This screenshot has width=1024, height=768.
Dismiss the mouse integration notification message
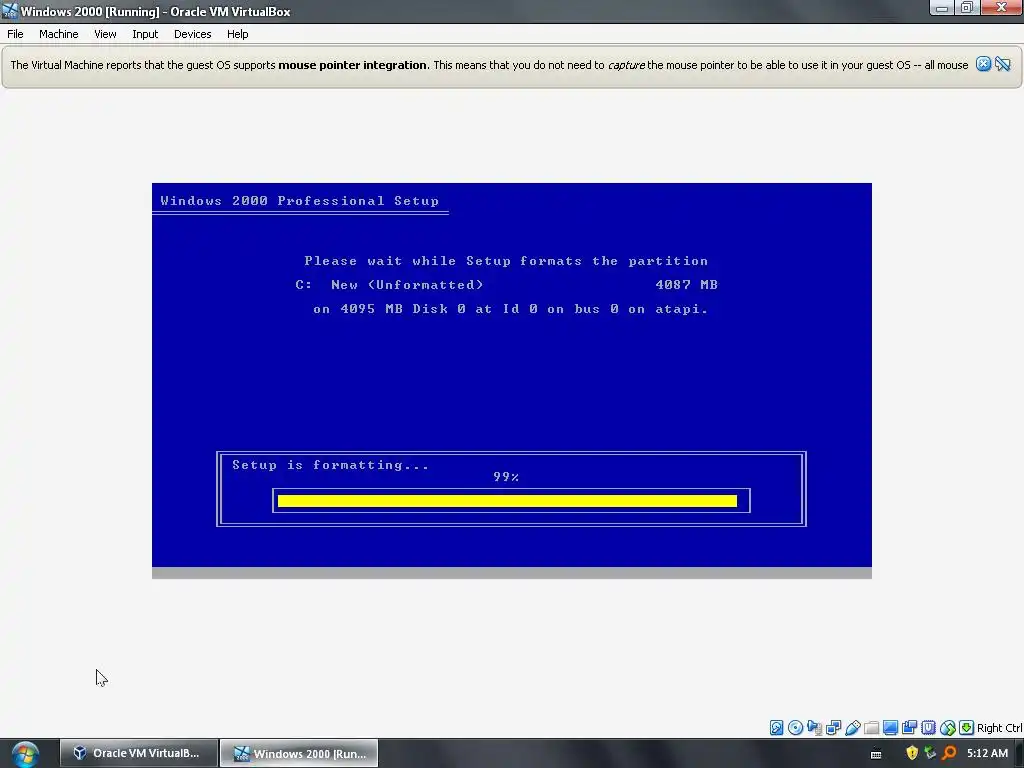click(x=984, y=64)
